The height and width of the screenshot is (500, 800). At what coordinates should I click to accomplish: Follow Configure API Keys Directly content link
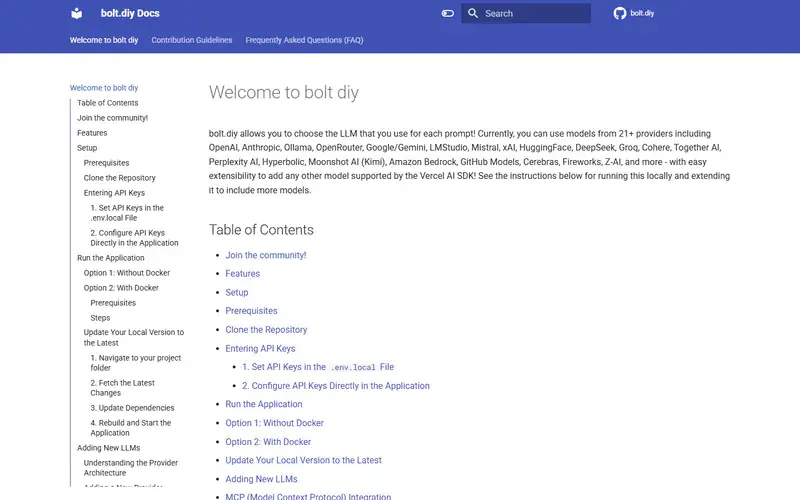click(x=336, y=386)
